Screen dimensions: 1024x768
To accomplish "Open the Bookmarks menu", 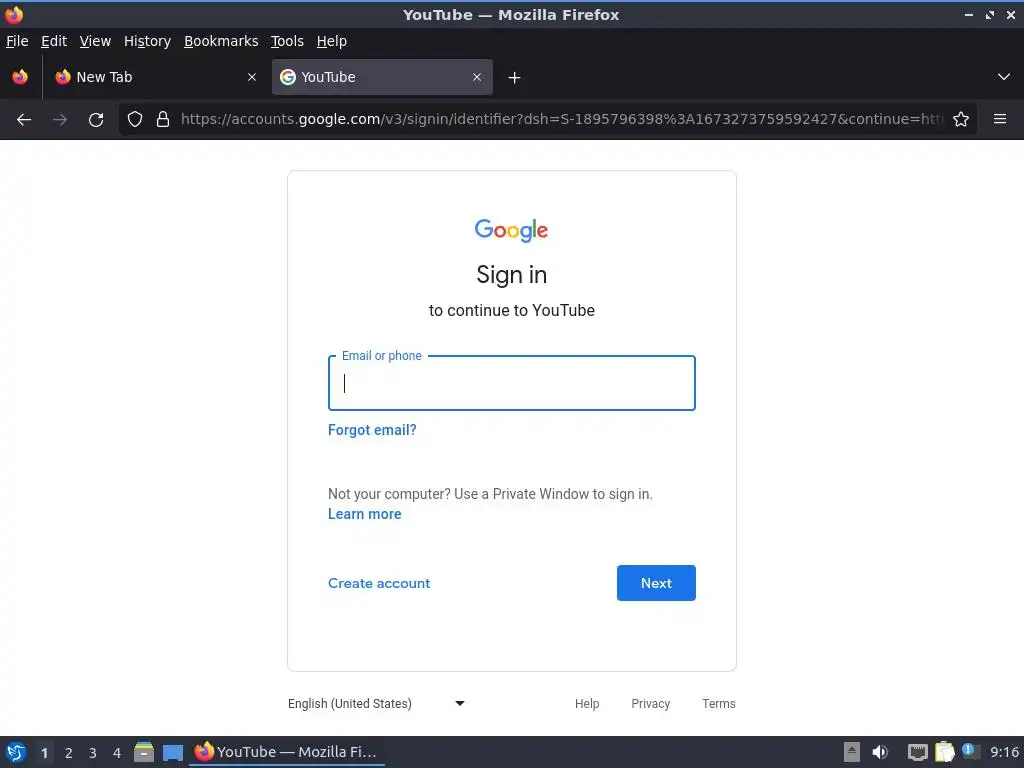I will click(221, 41).
